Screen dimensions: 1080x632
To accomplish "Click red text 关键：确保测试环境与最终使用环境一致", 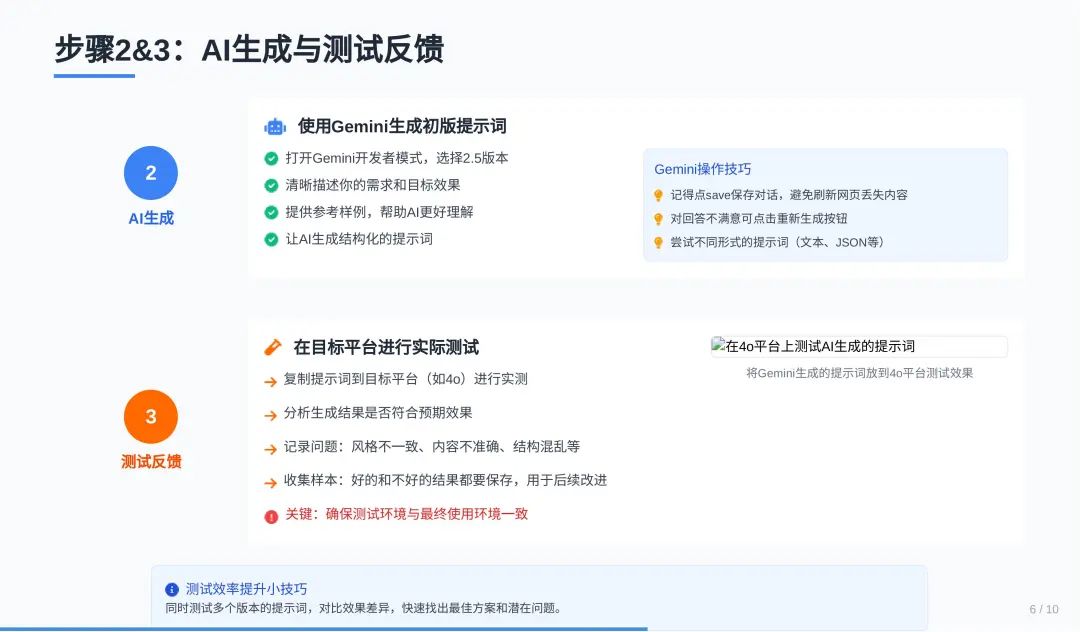I will pos(406,514).
